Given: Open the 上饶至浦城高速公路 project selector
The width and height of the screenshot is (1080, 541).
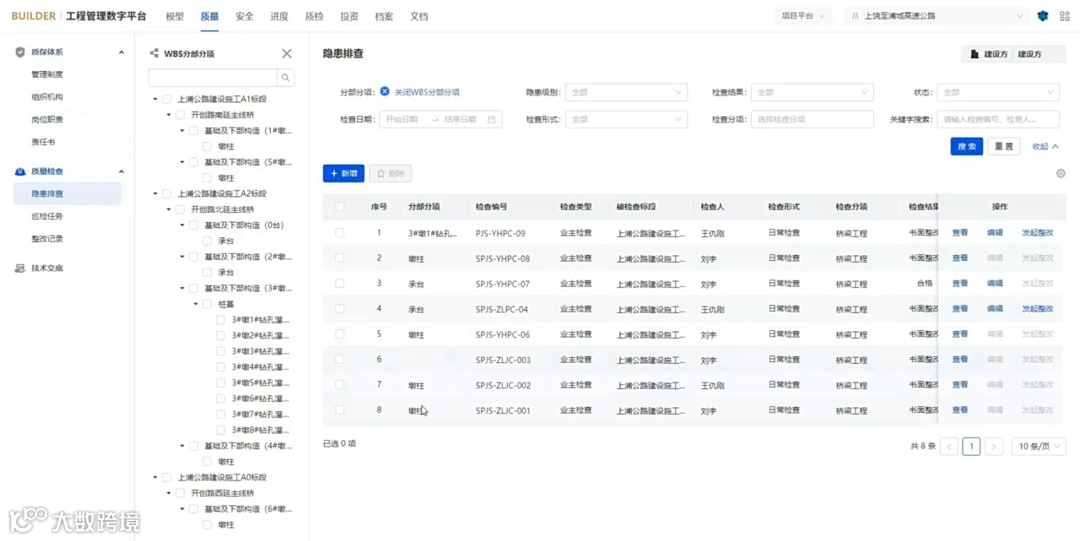Looking at the screenshot, I should pos(937,16).
